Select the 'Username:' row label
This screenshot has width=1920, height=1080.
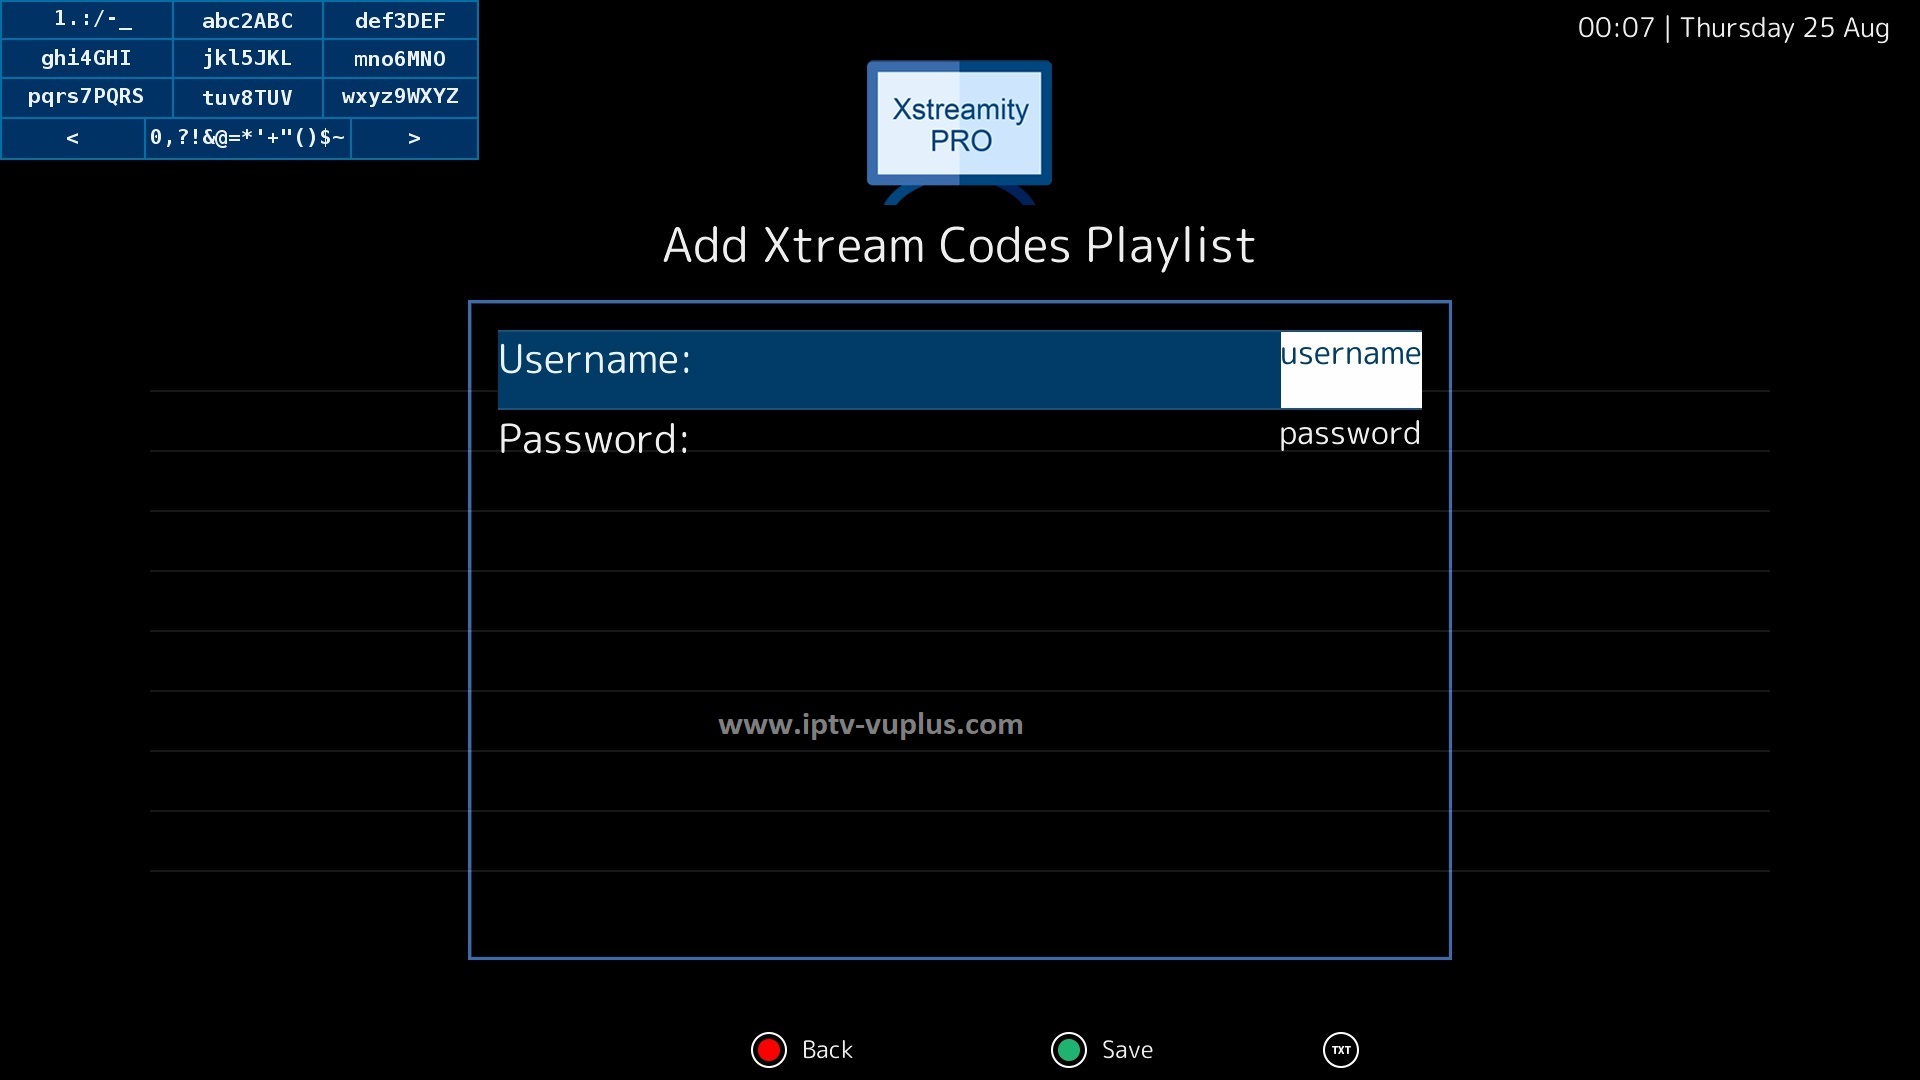595,360
